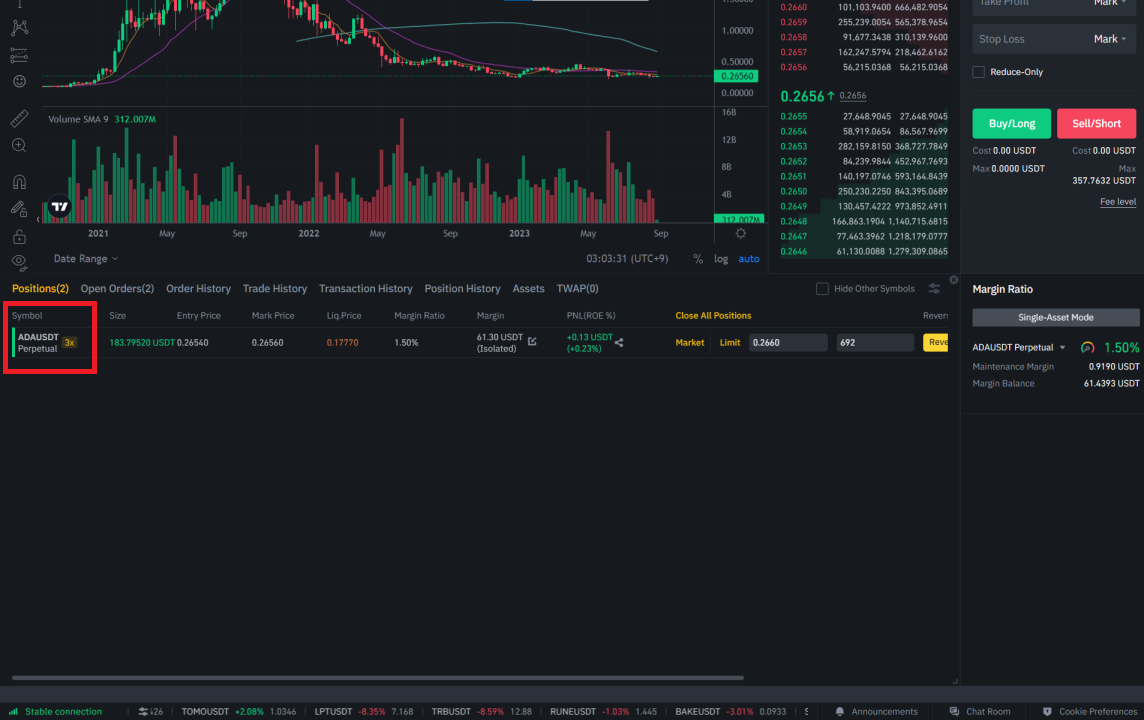Open the TWAP(0) tab
This screenshot has width=1144, height=720.
click(577, 289)
